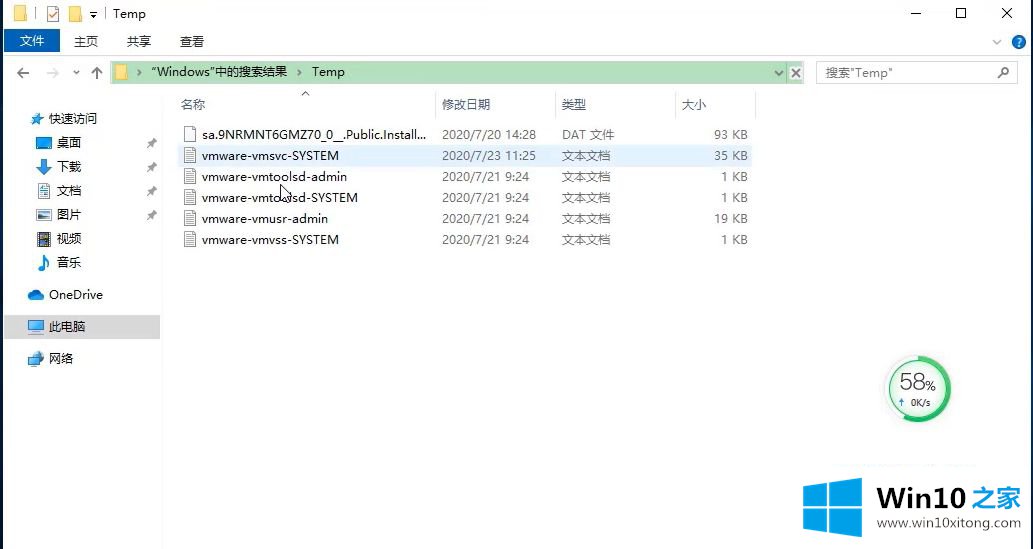
Task: Sort by 大小 column header
Action: (x=693, y=104)
